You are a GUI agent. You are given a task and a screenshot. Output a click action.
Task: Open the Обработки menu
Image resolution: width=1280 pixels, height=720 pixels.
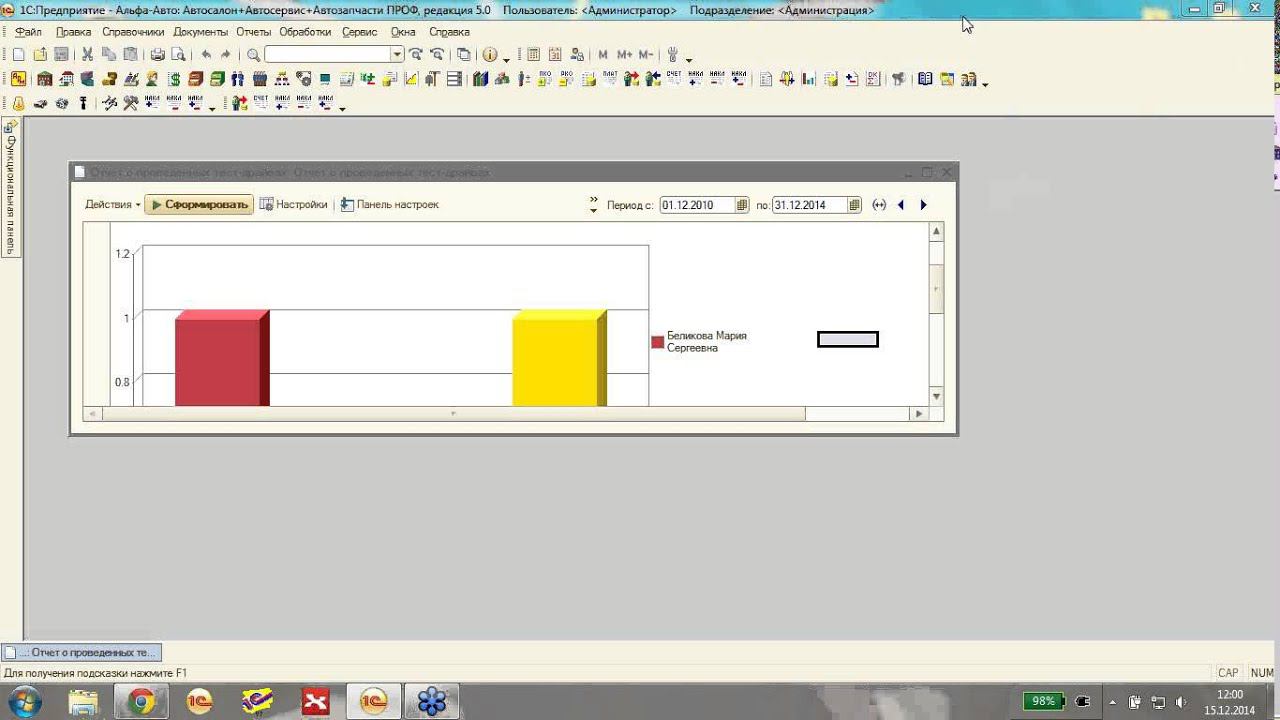point(305,32)
